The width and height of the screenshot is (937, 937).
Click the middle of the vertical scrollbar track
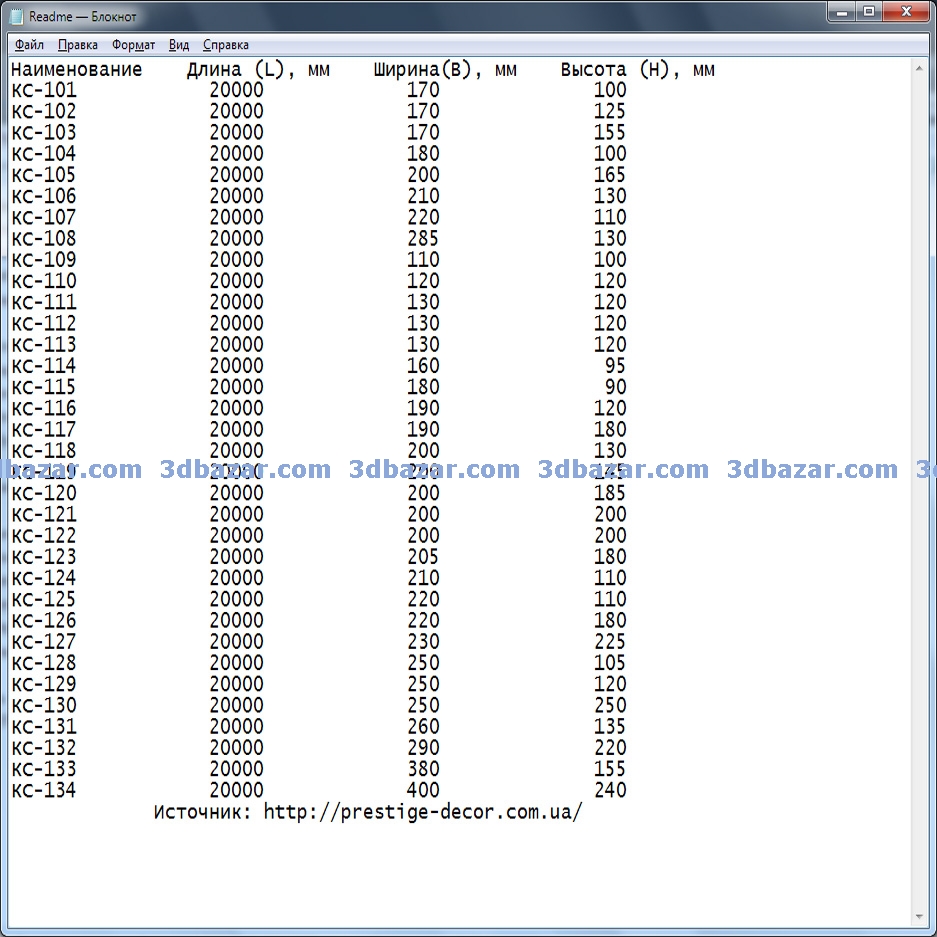(921, 490)
